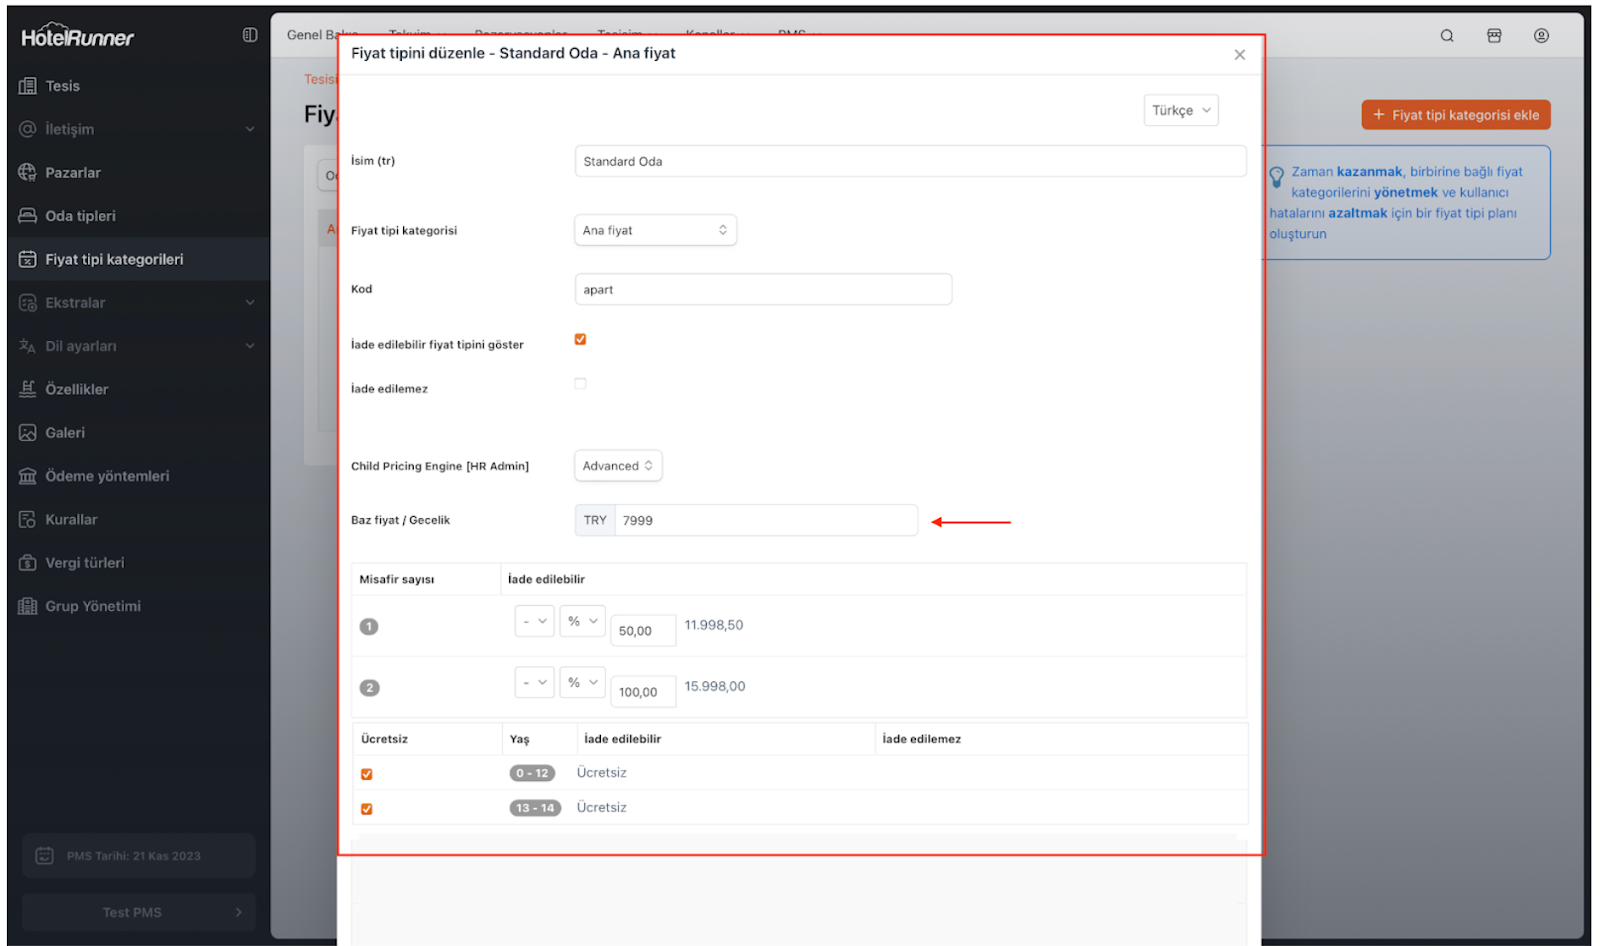This screenshot has width=1600, height=946.
Task: Click the Ödeme yöntemleri bank icon
Action: 28,476
